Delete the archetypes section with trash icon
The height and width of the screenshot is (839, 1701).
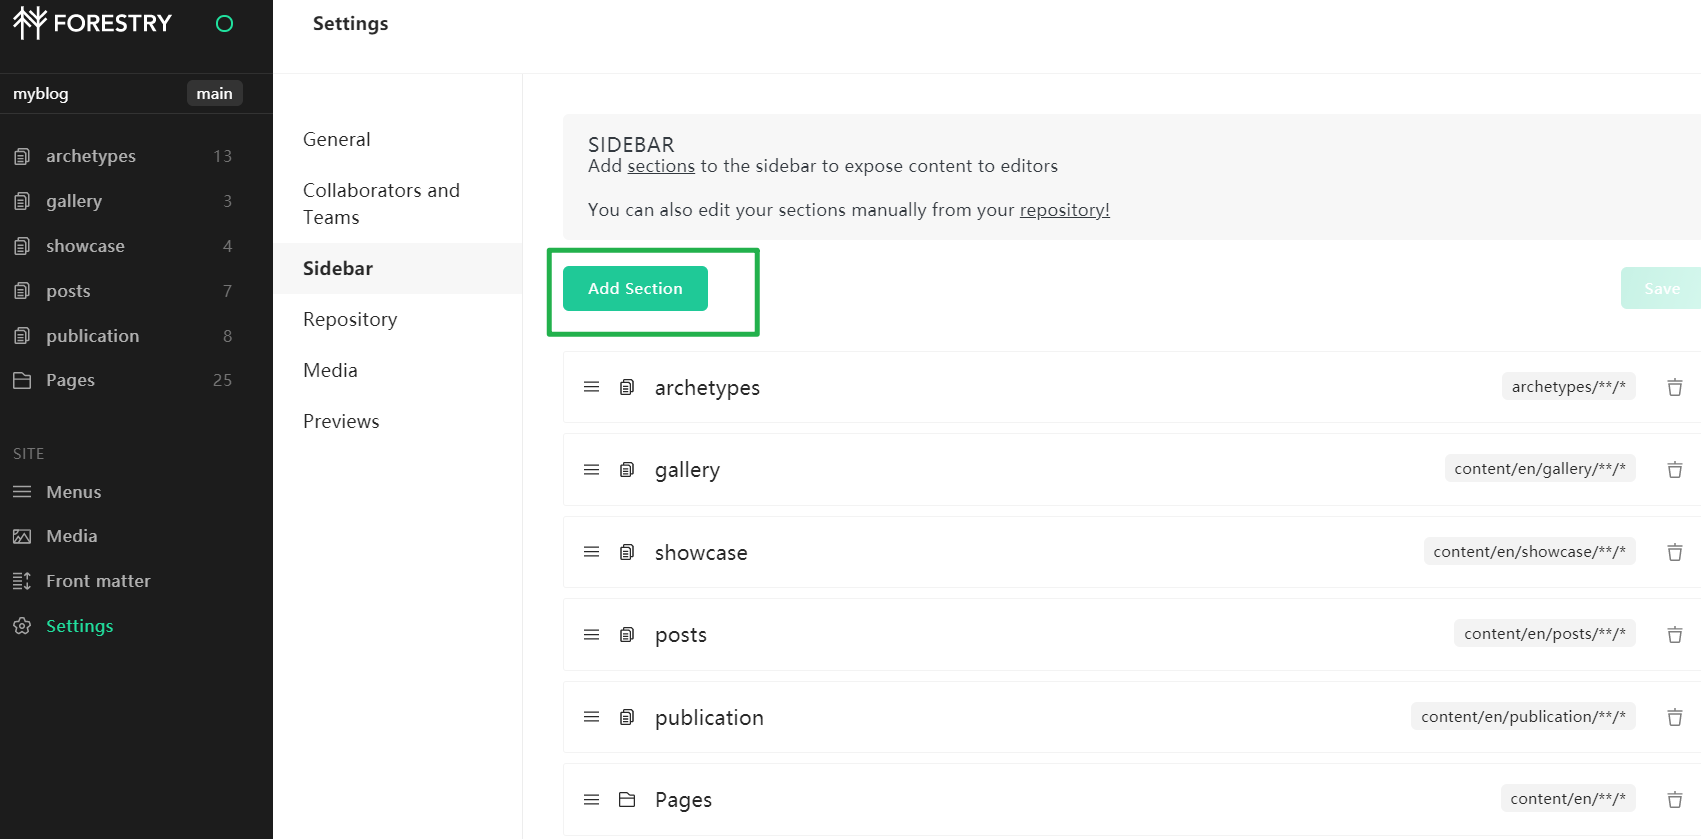1675,387
